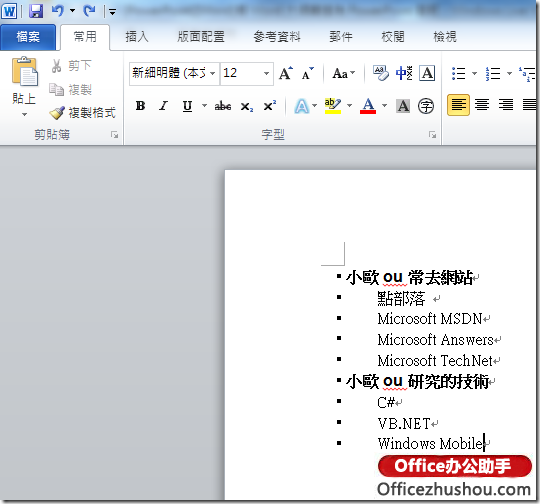Image resolution: width=540 pixels, height=504 pixels.
Task: Click the line Microsoft Answers
Action: coord(435,340)
